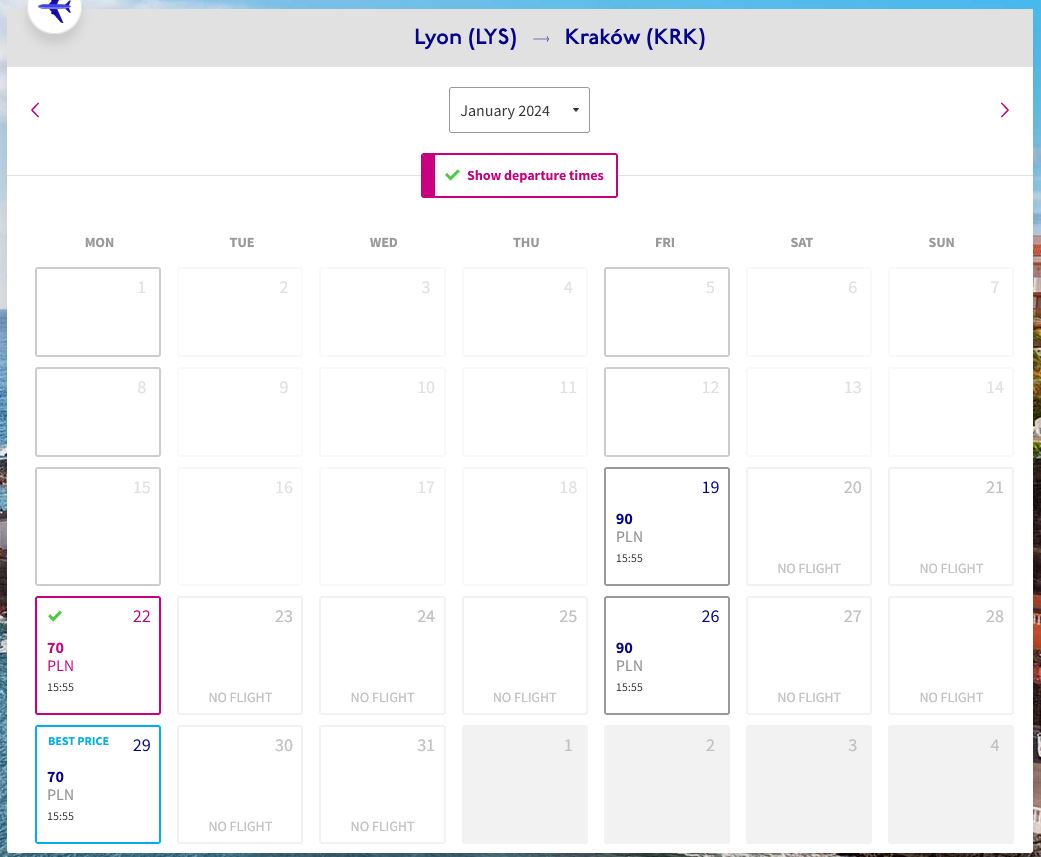Click the 15:55 time on day 19
1041x857 pixels.
(x=629, y=558)
